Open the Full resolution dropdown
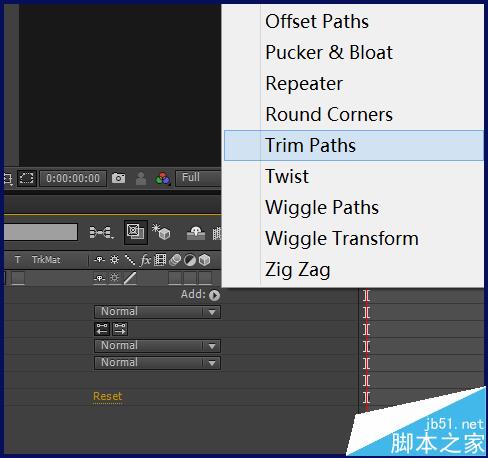 (198, 178)
